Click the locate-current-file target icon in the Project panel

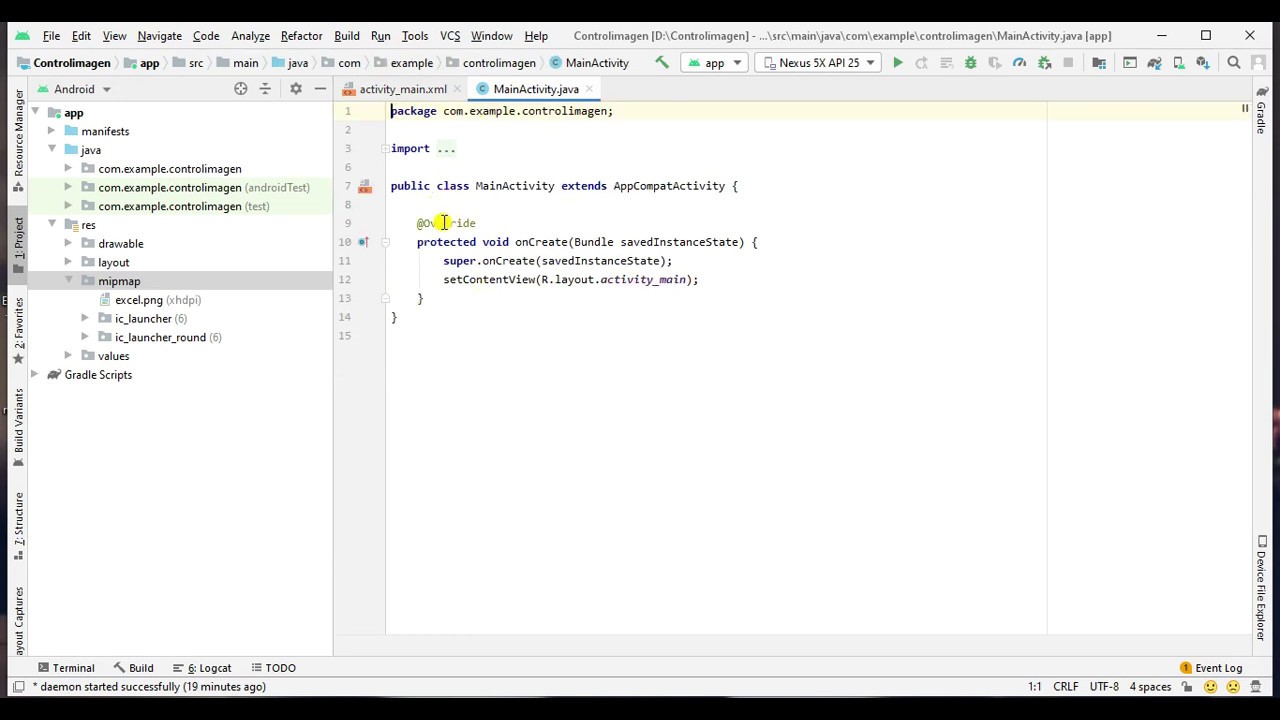241,89
